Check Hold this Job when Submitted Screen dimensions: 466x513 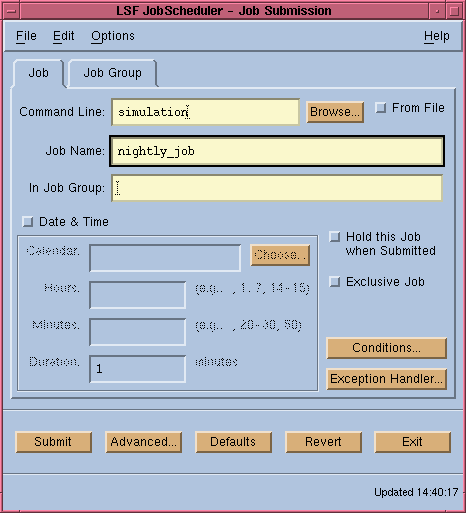(x=335, y=237)
